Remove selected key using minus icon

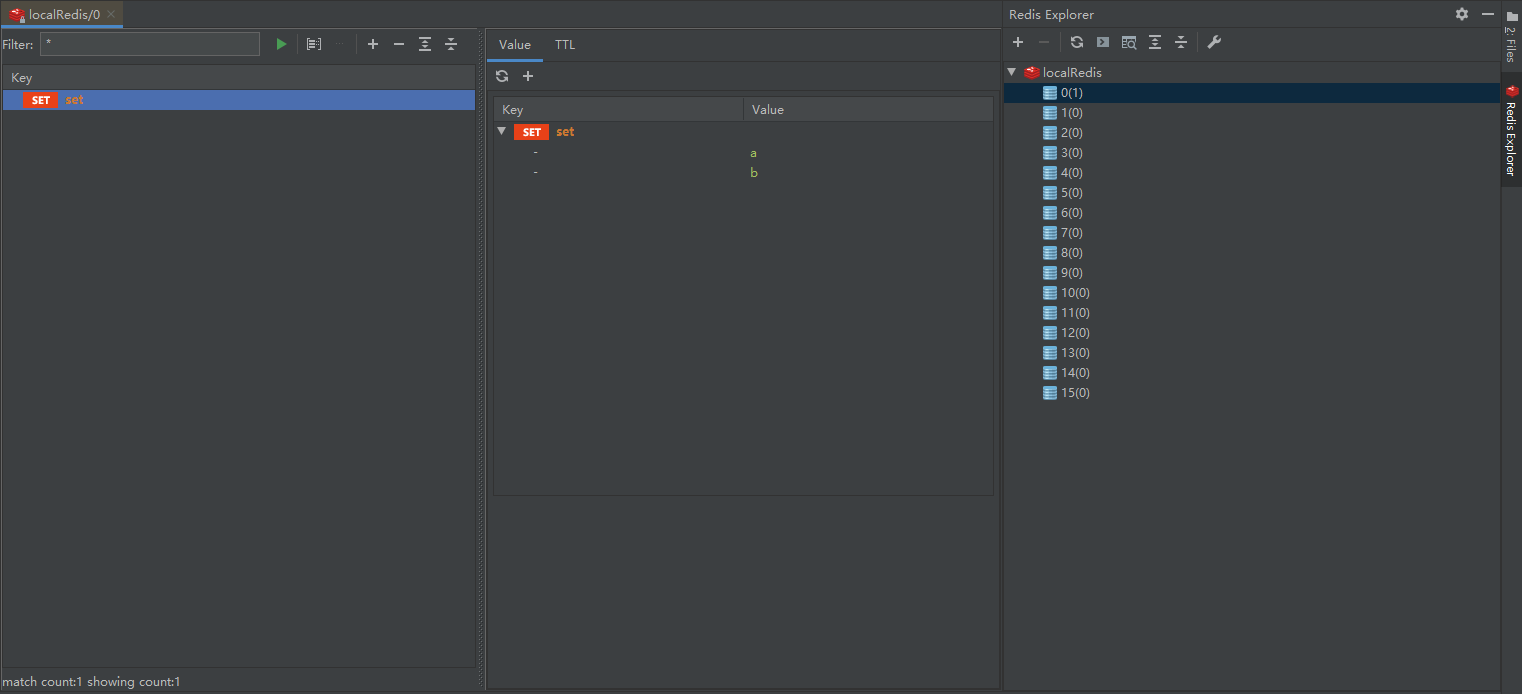[399, 44]
